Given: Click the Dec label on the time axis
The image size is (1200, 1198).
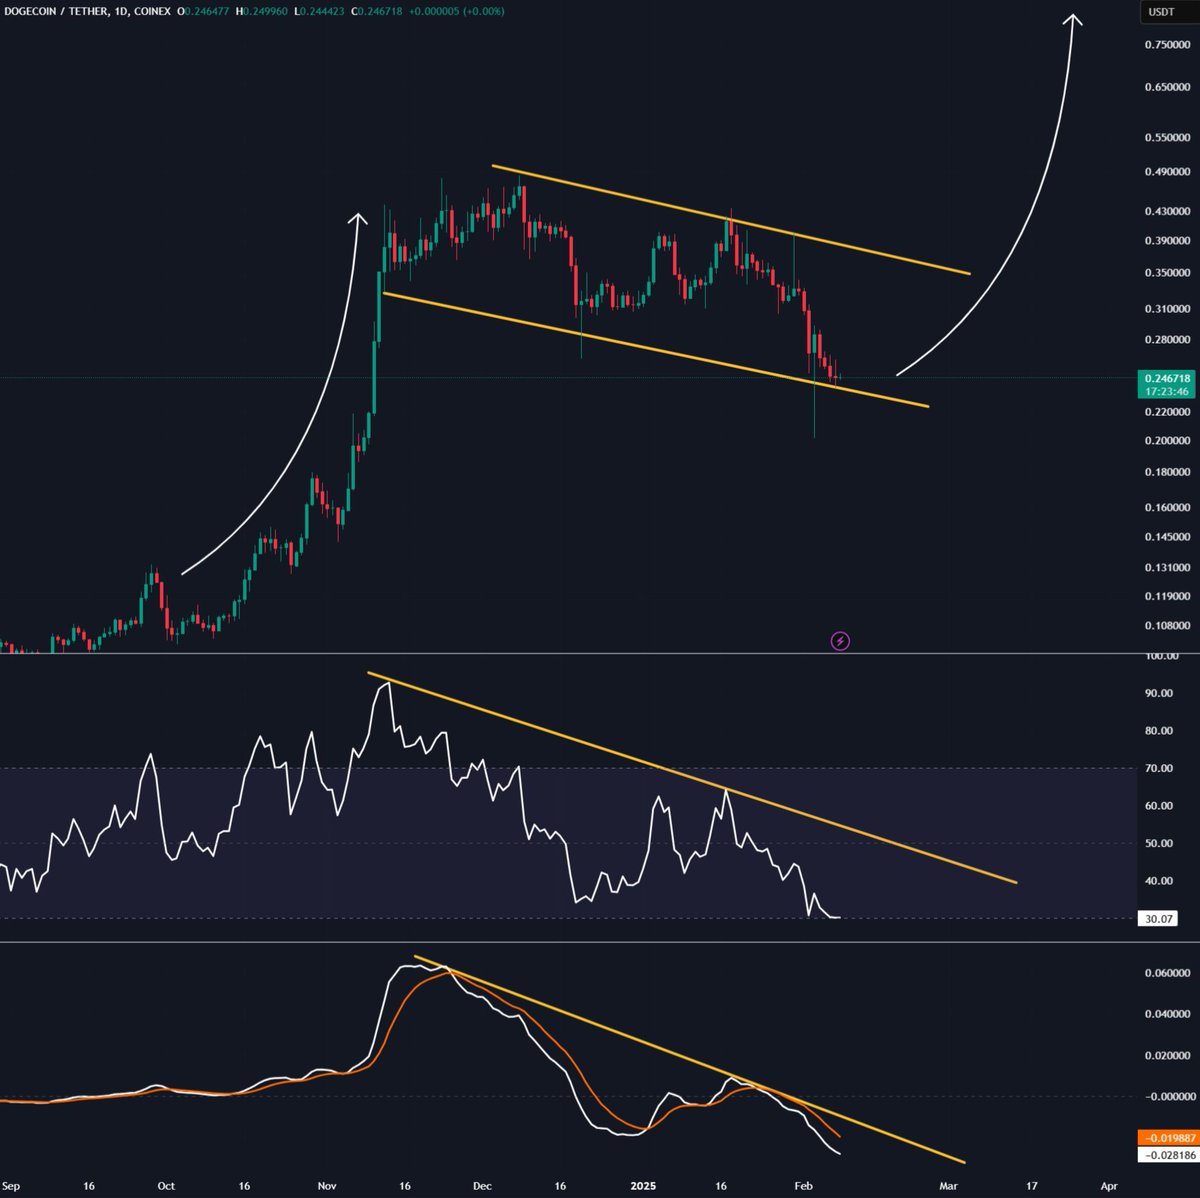Looking at the screenshot, I should point(482,1186).
